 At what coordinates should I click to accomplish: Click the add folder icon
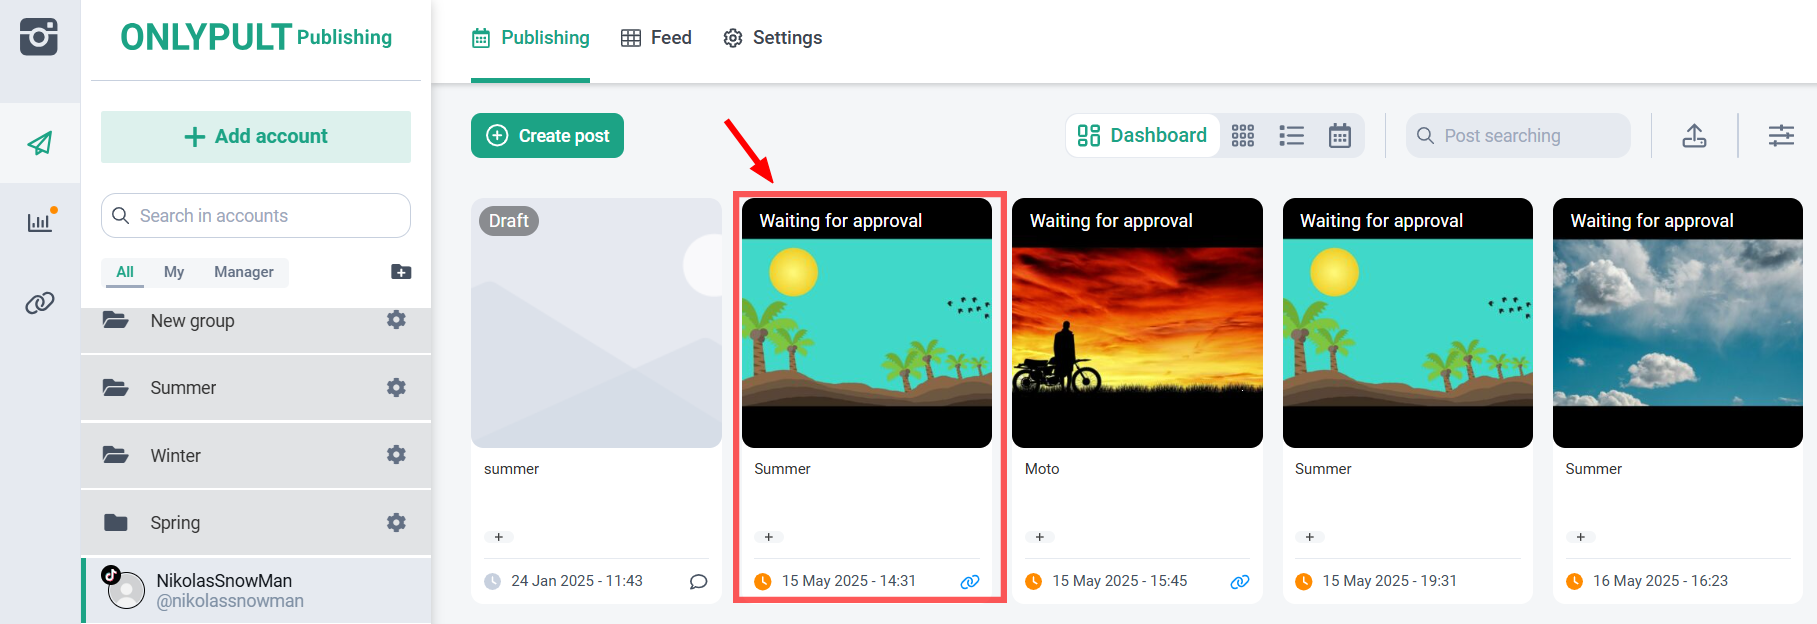[401, 272]
